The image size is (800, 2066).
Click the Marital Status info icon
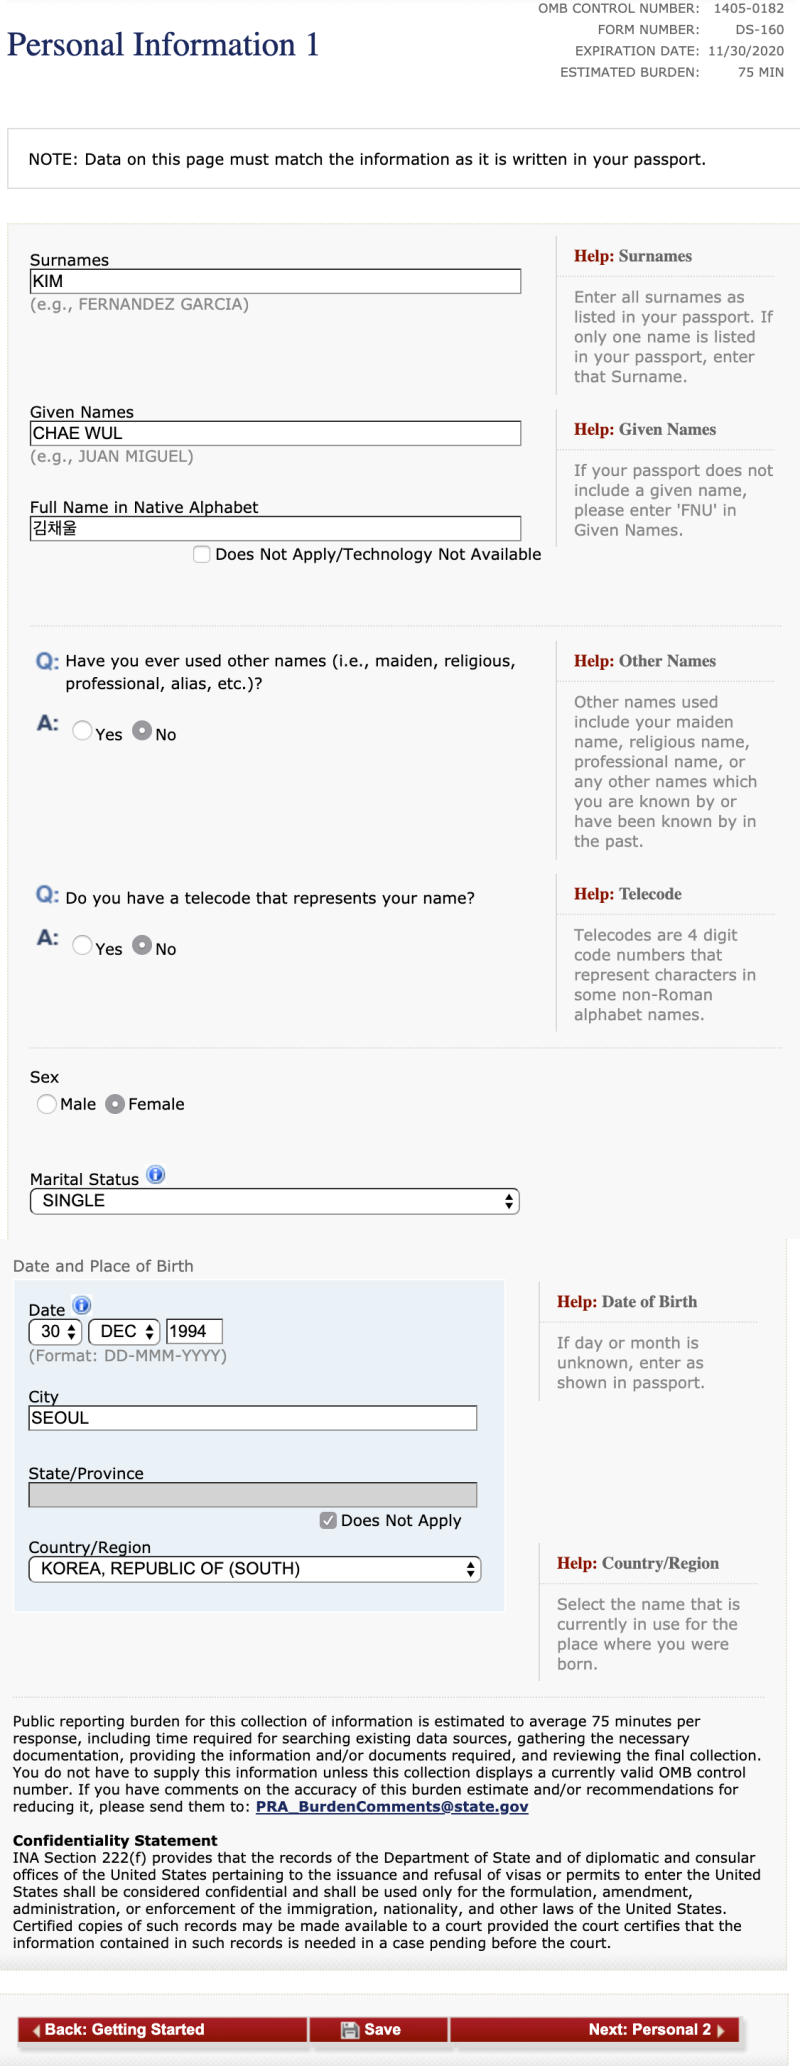coord(156,1175)
